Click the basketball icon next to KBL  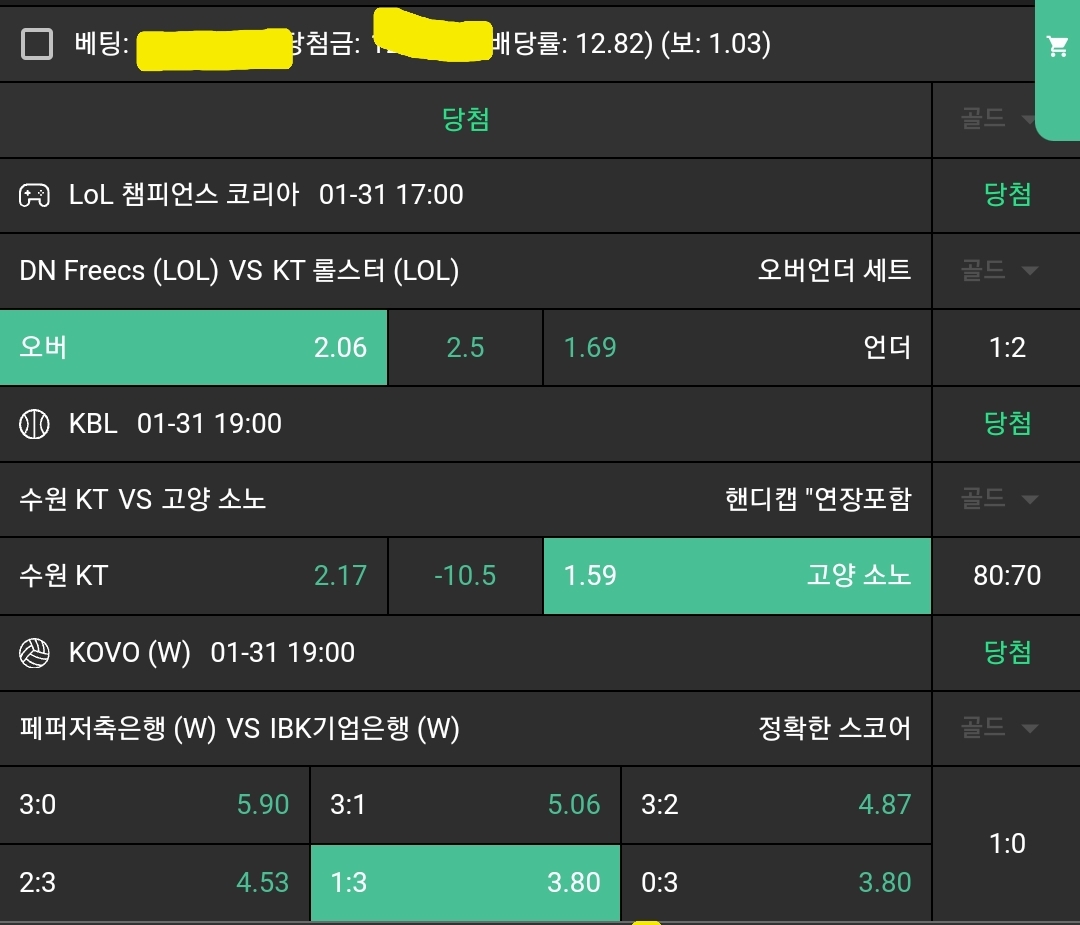tap(34, 424)
